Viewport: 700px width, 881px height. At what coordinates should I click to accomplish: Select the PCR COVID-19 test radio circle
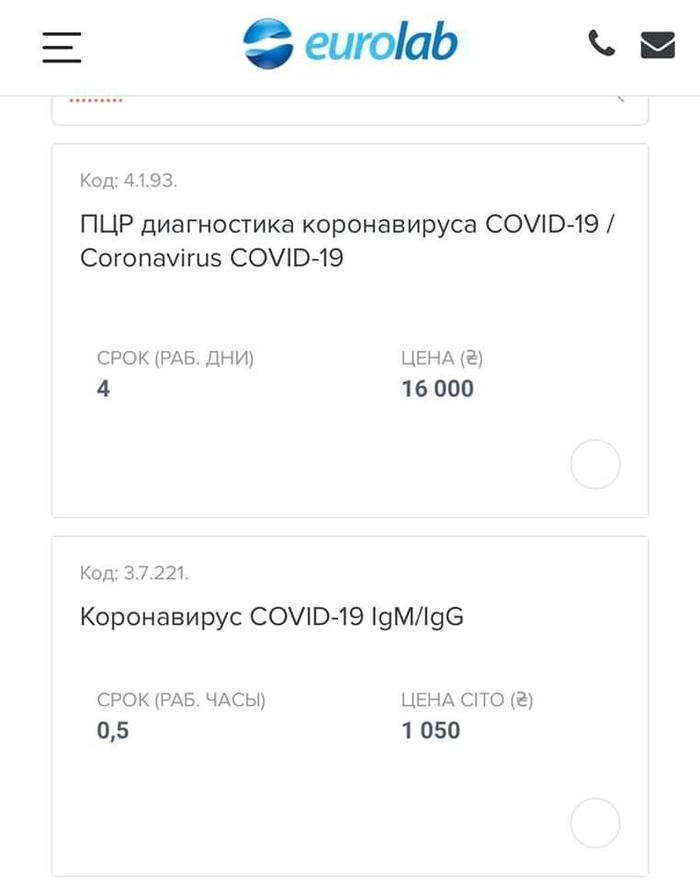pyautogui.click(x=595, y=464)
